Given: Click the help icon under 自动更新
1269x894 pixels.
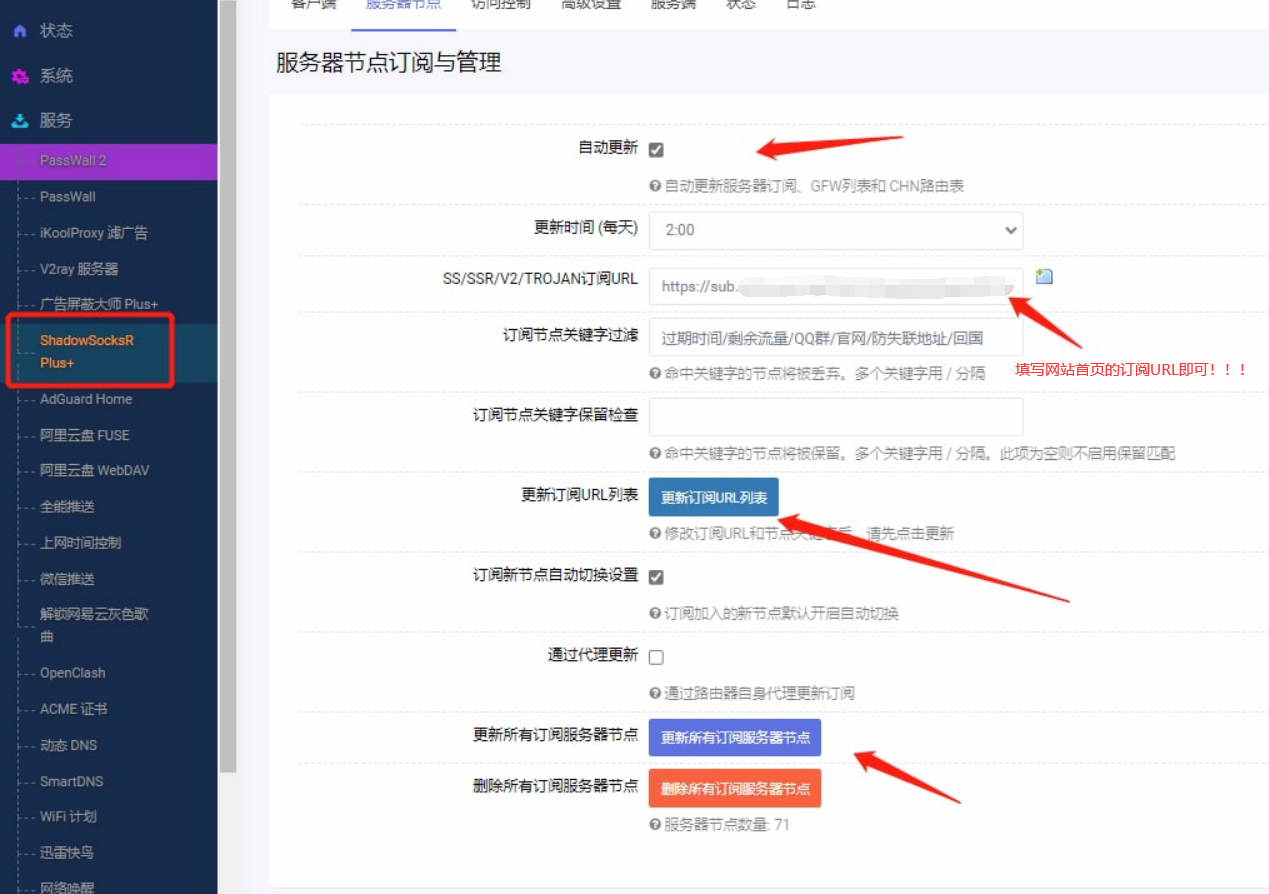Looking at the screenshot, I should (x=655, y=186).
